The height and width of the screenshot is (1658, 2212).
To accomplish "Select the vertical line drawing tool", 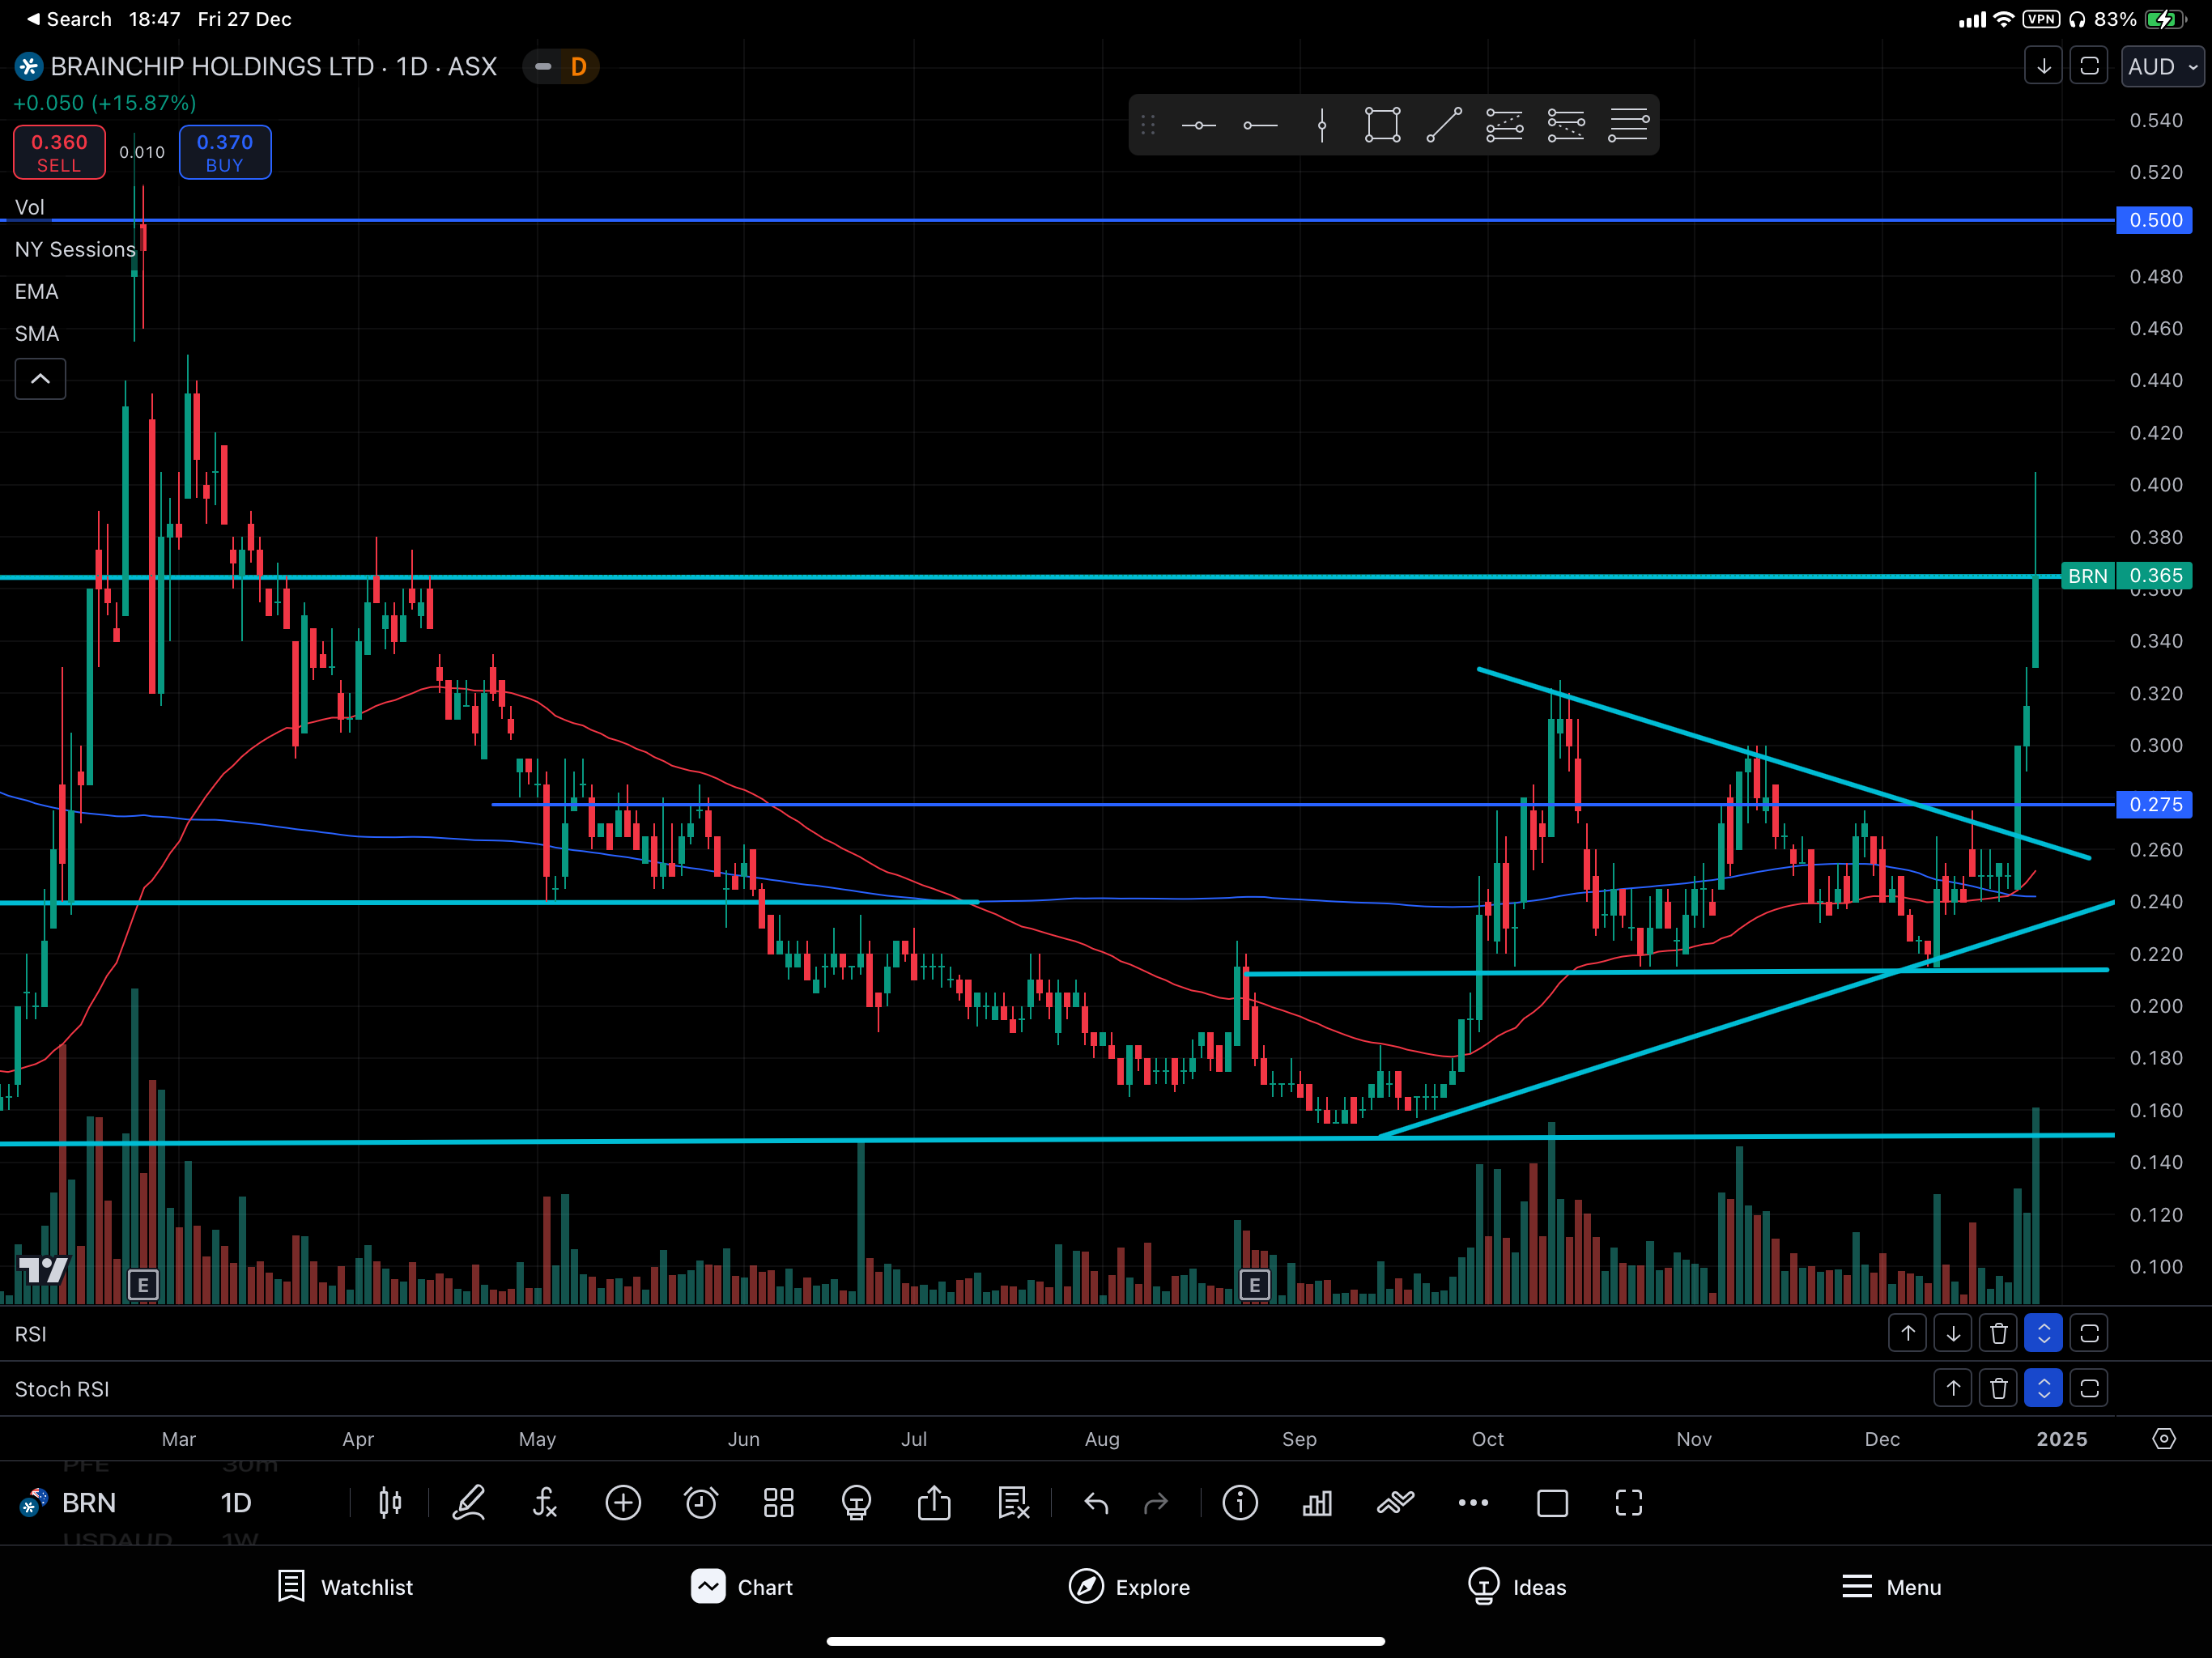I will click(1322, 125).
